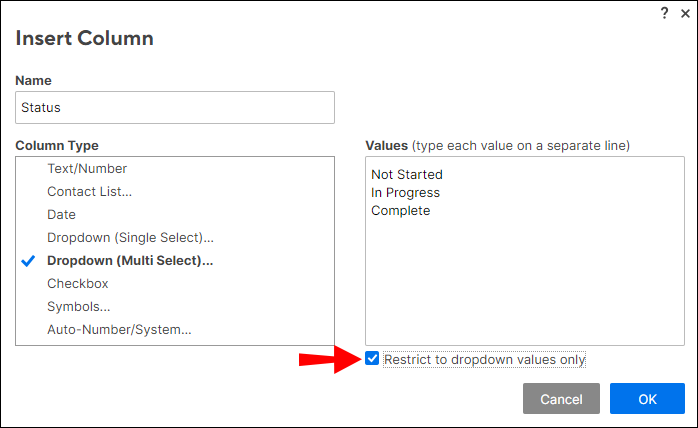Confirm with the OK button
The image size is (698, 428).
[647, 399]
